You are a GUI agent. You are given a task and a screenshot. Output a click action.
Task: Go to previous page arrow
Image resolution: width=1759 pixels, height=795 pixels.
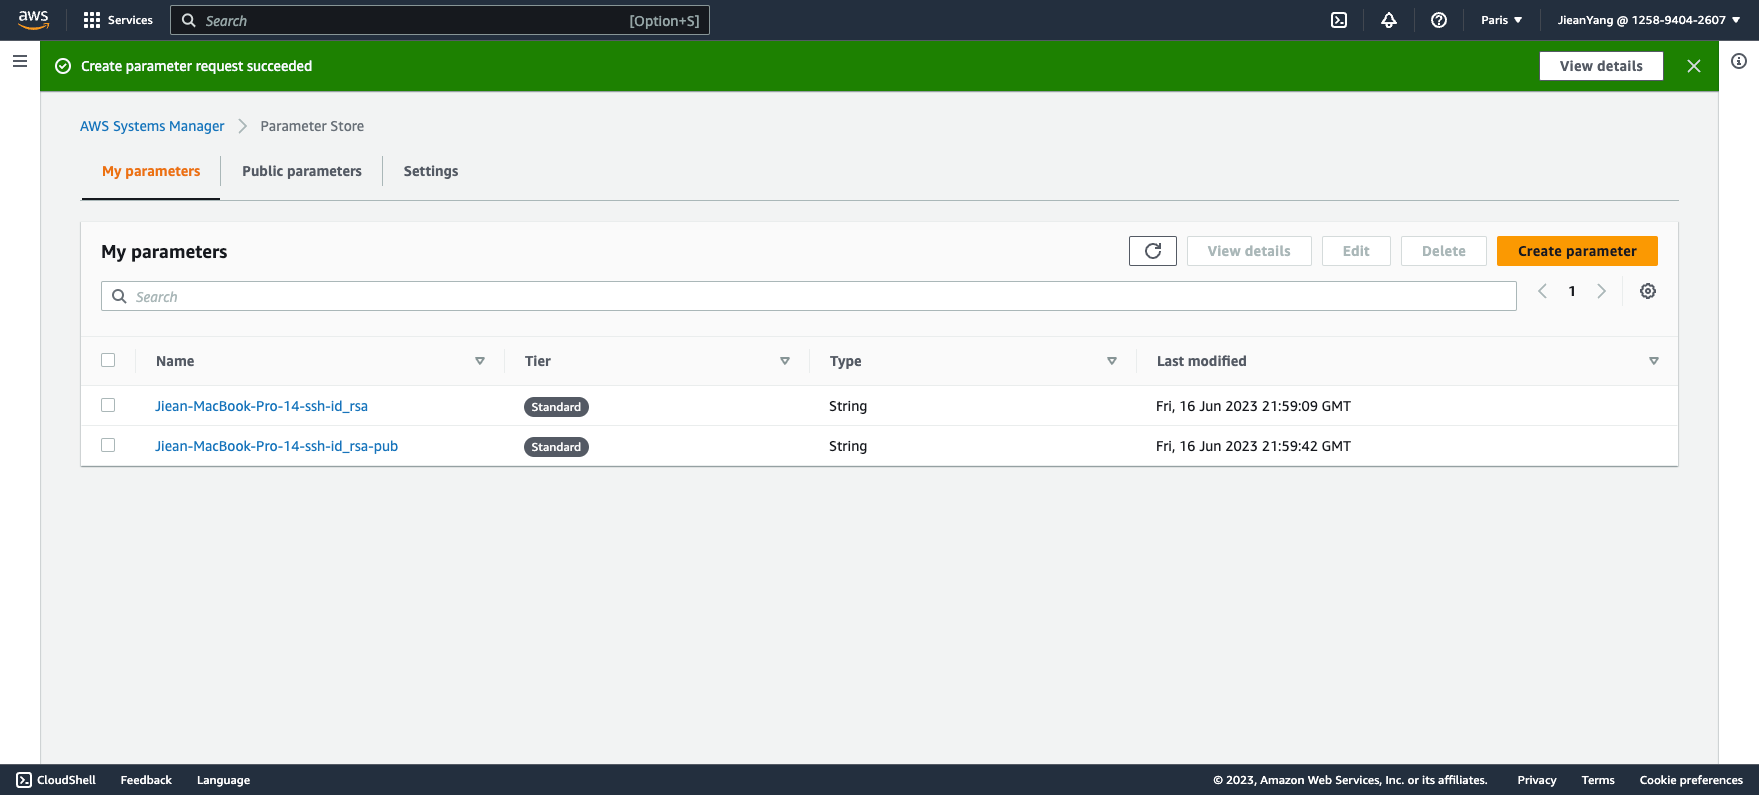coord(1542,291)
